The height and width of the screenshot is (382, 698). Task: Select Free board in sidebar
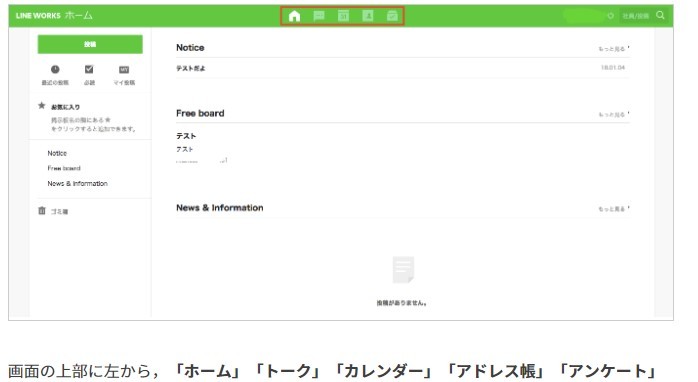64,168
